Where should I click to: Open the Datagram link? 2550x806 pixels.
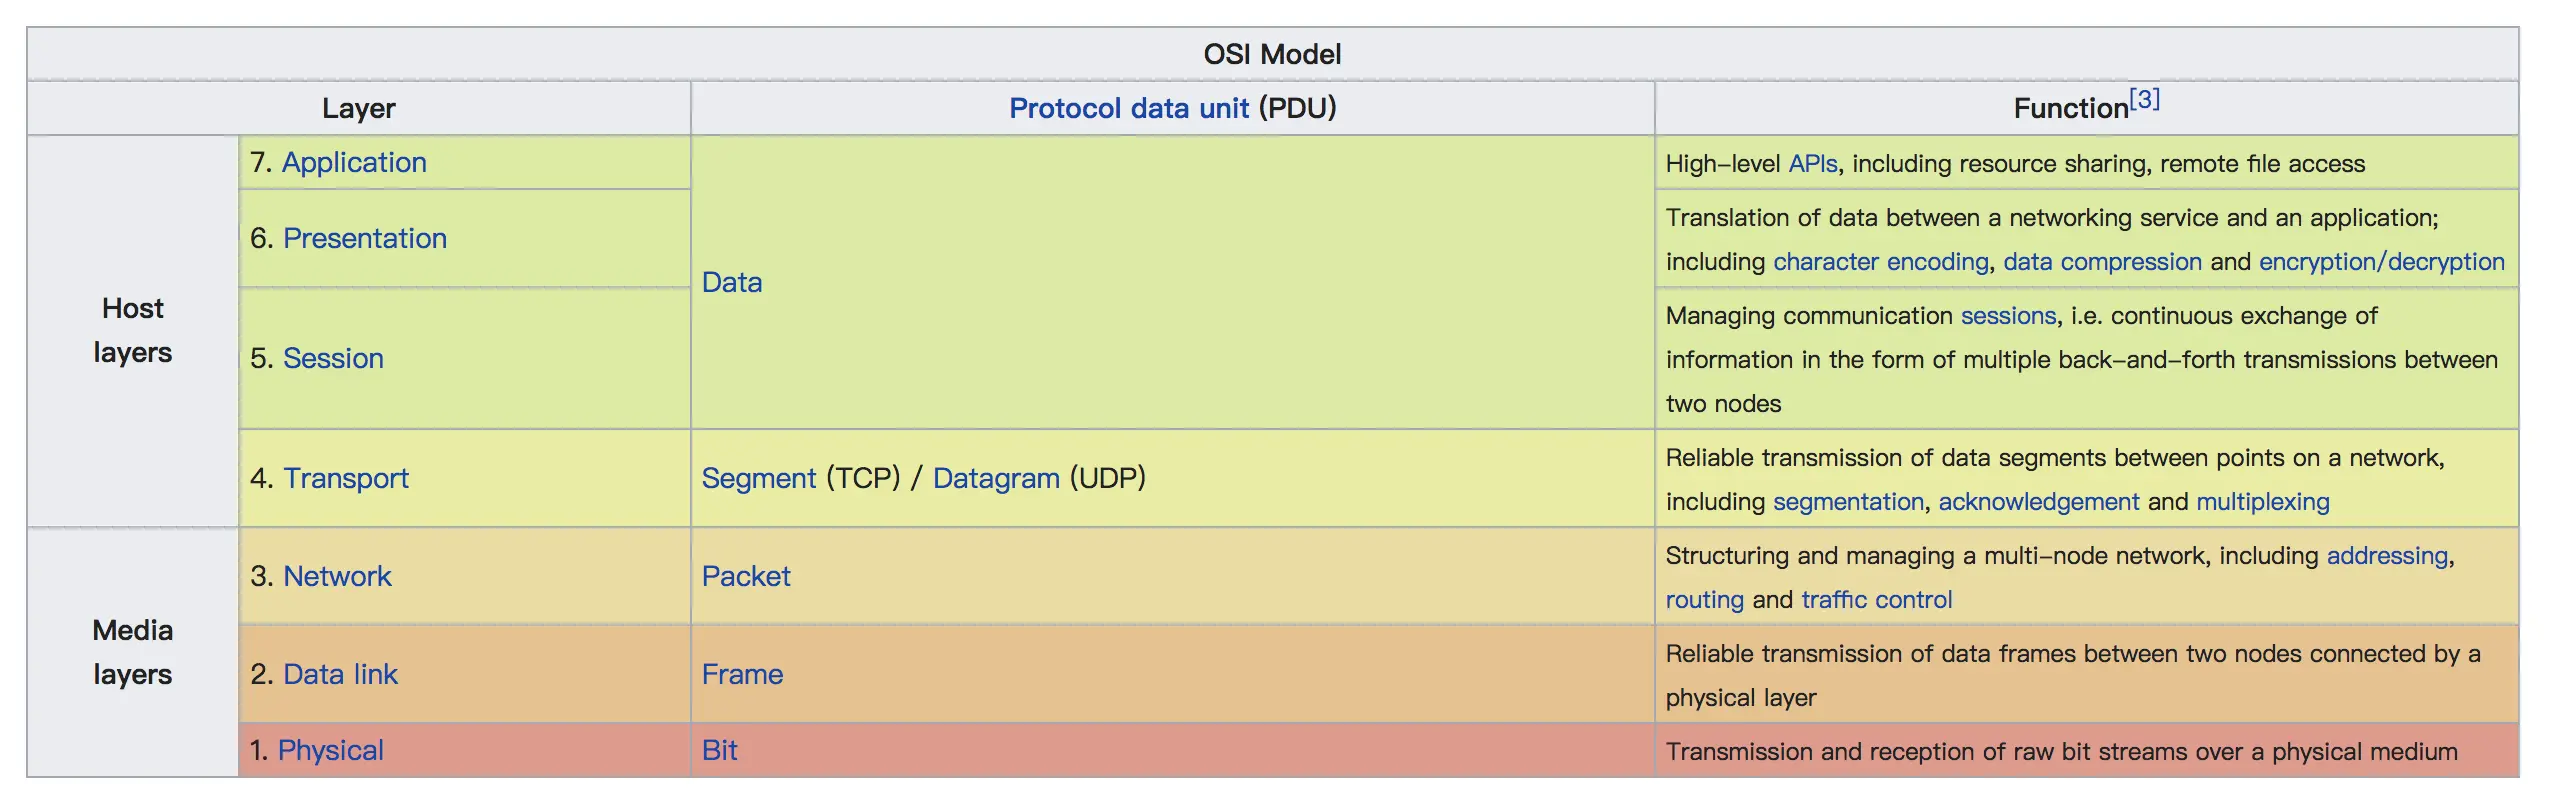996,479
